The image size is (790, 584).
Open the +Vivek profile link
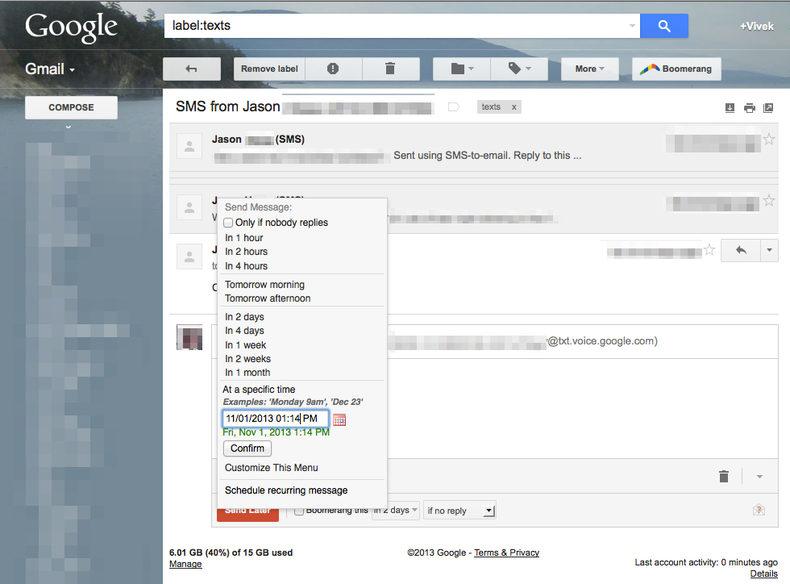point(756,27)
